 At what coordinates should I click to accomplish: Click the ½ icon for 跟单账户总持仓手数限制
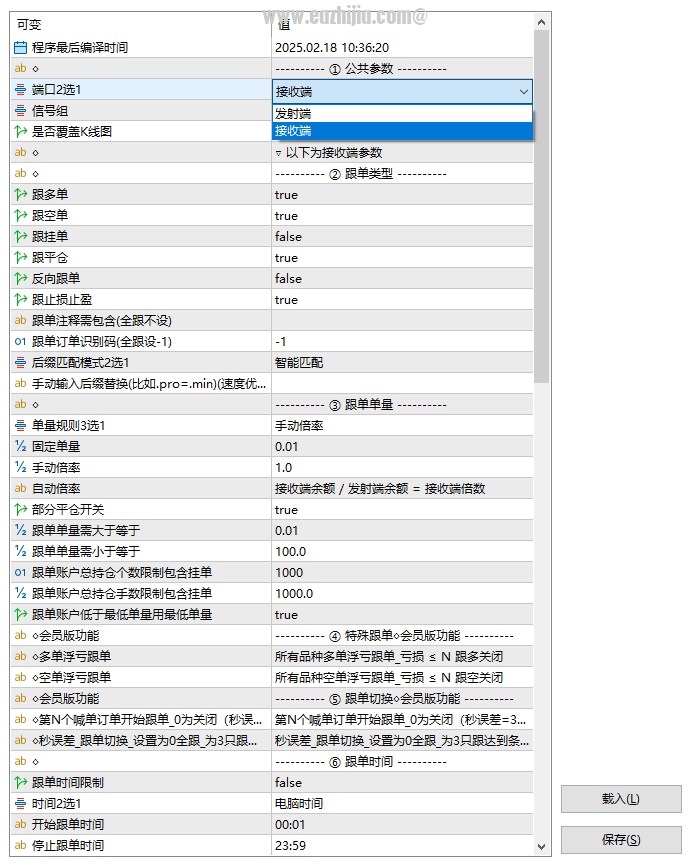coord(20,593)
